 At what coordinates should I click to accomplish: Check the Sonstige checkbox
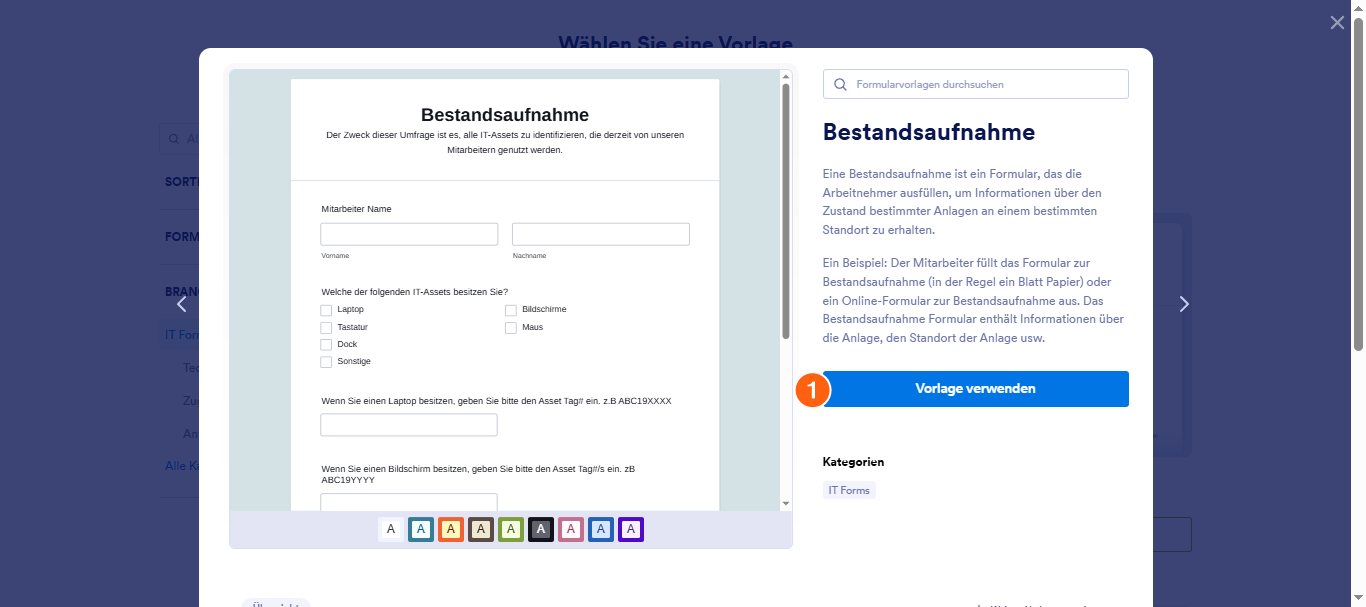click(326, 361)
